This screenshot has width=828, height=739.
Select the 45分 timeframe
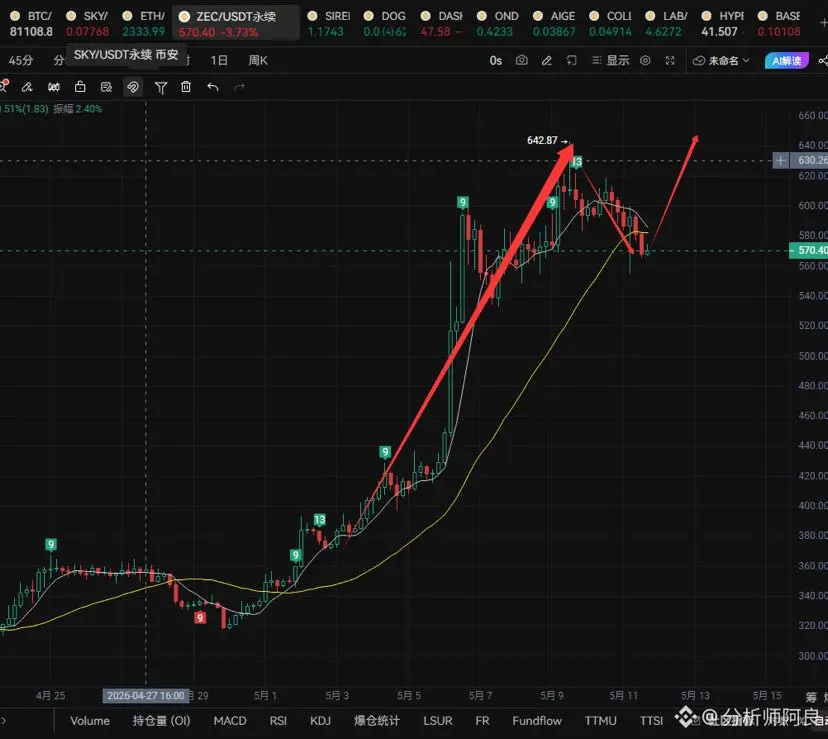tap(21, 61)
